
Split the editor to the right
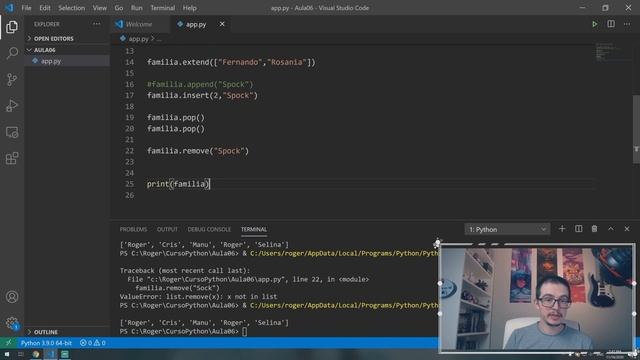(611, 24)
